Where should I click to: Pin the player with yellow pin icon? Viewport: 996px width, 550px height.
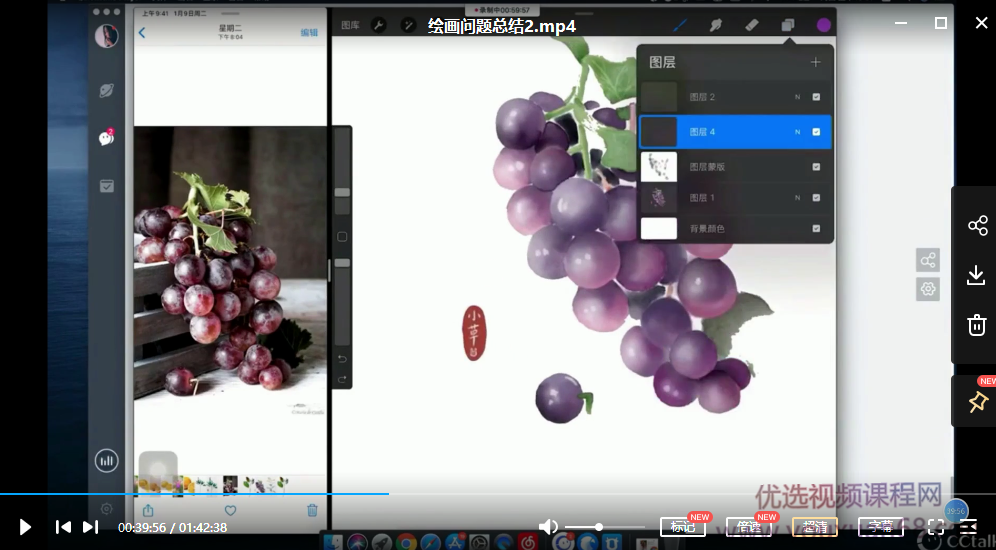(x=977, y=401)
